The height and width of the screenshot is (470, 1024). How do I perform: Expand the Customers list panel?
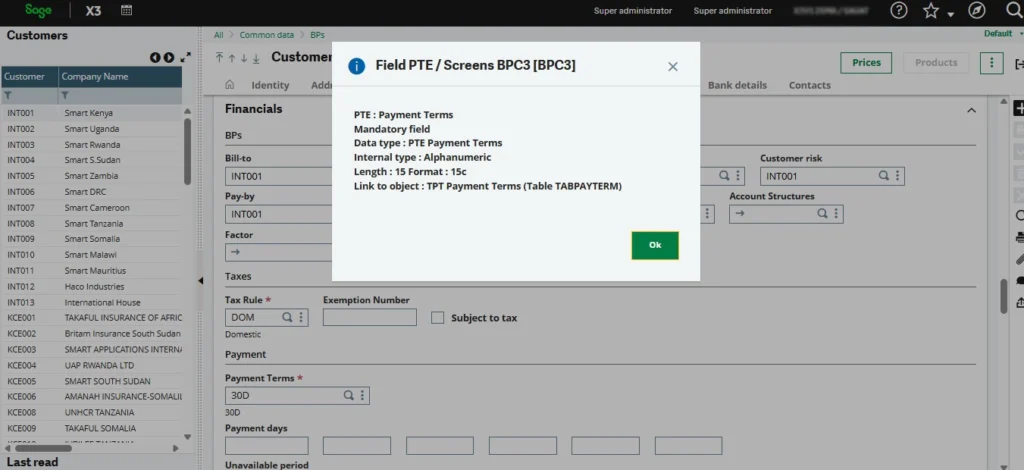tap(186, 57)
